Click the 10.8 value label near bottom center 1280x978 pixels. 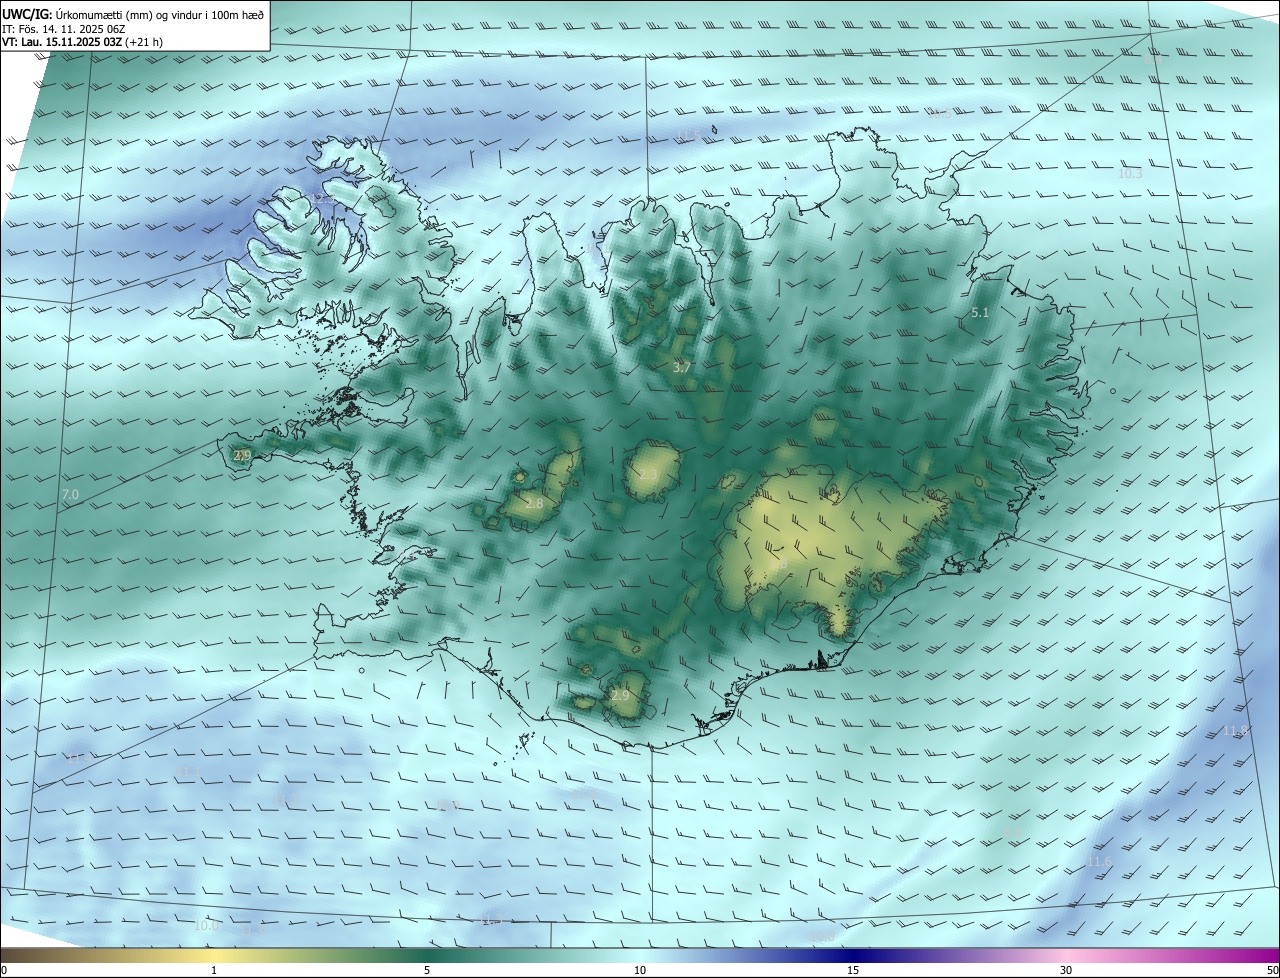pos(822,935)
